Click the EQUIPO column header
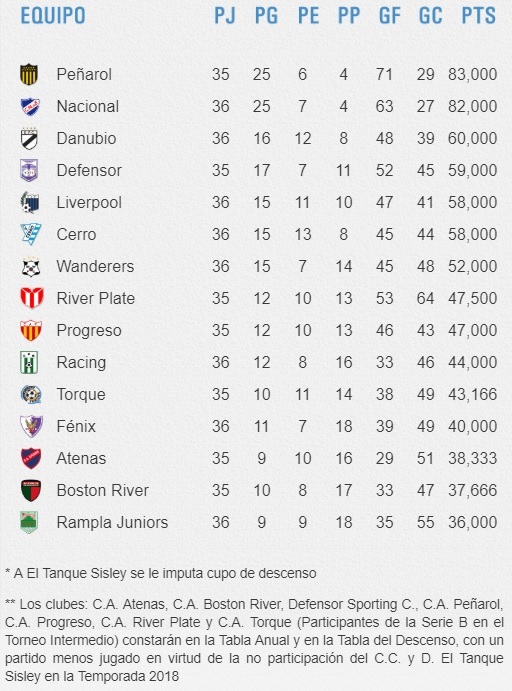Image resolution: width=512 pixels, height=691 pixels. pyautogui.click(x=53, y=16)
